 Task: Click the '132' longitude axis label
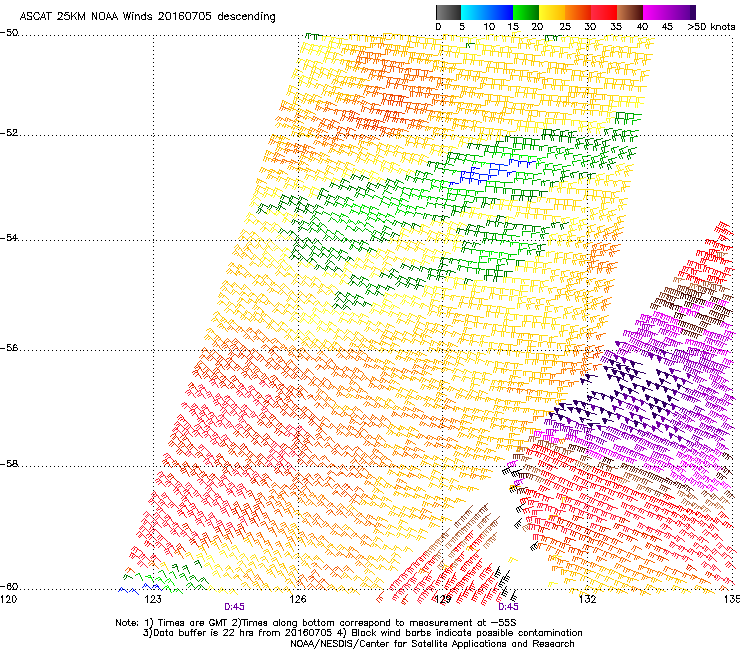pos(587,599)
